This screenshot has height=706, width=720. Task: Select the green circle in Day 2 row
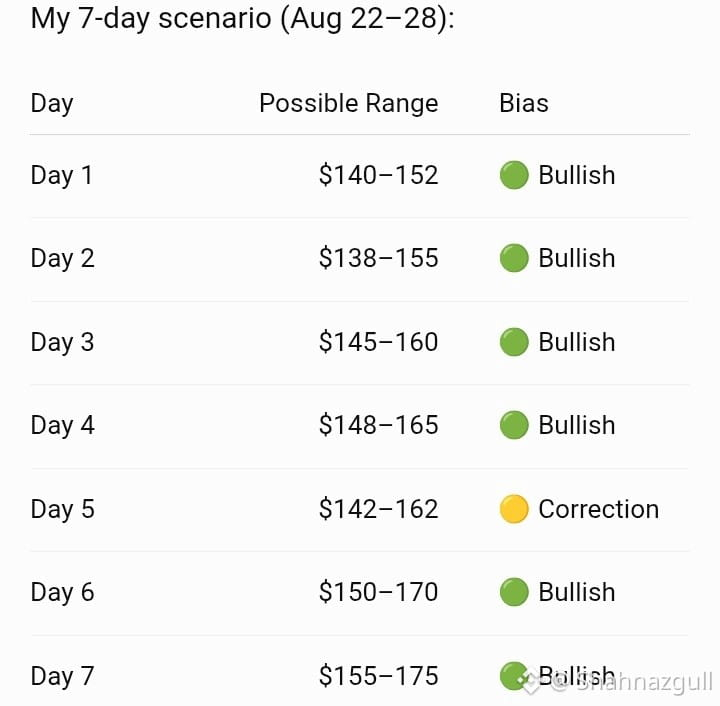[514, 258]
